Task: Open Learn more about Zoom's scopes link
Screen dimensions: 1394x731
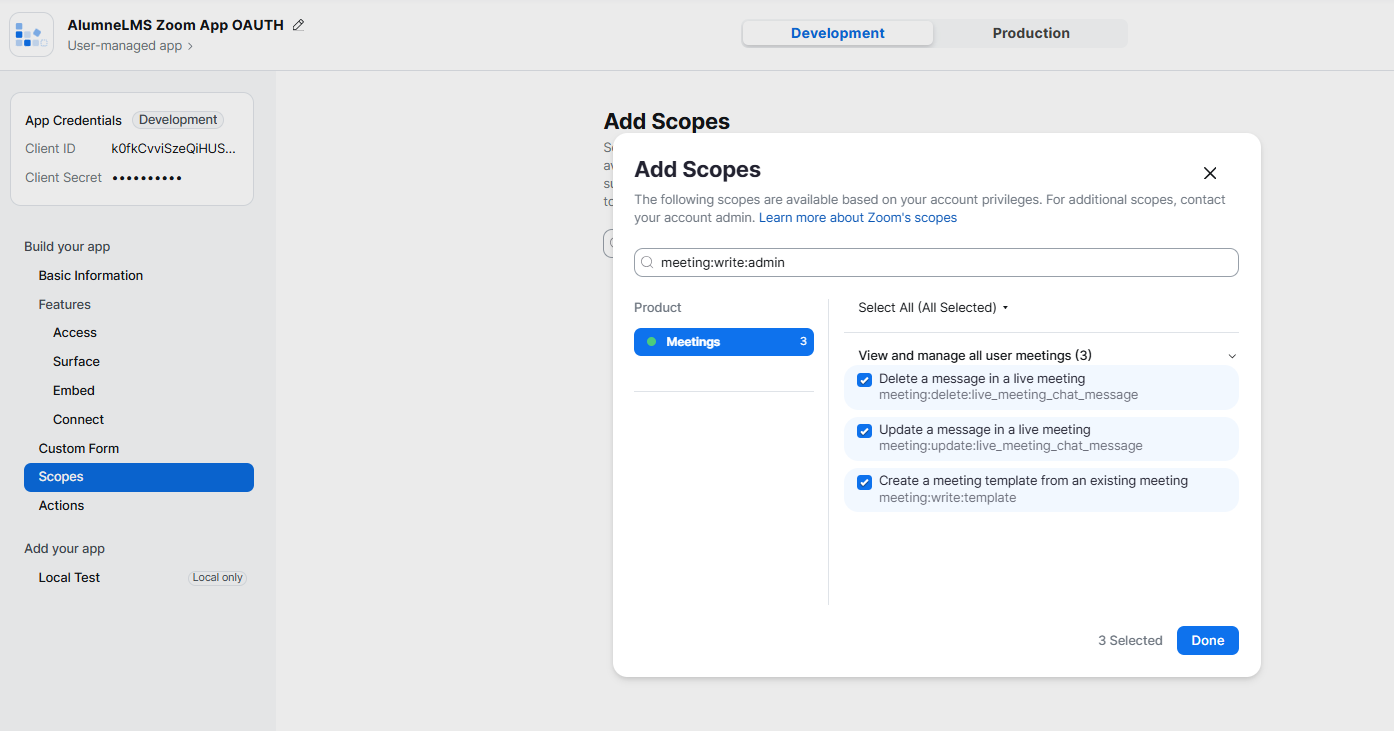Action: [857, 218]
